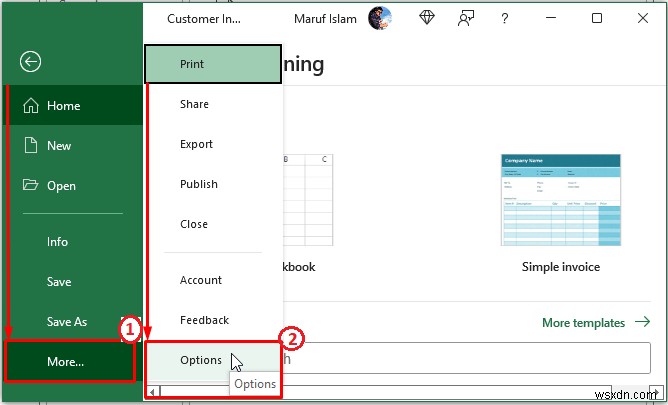Image resolution: width=668 pixels, height=405 pixels.
Task: Choose Open in the green sidebar
Action: click(x=73, y=186)
